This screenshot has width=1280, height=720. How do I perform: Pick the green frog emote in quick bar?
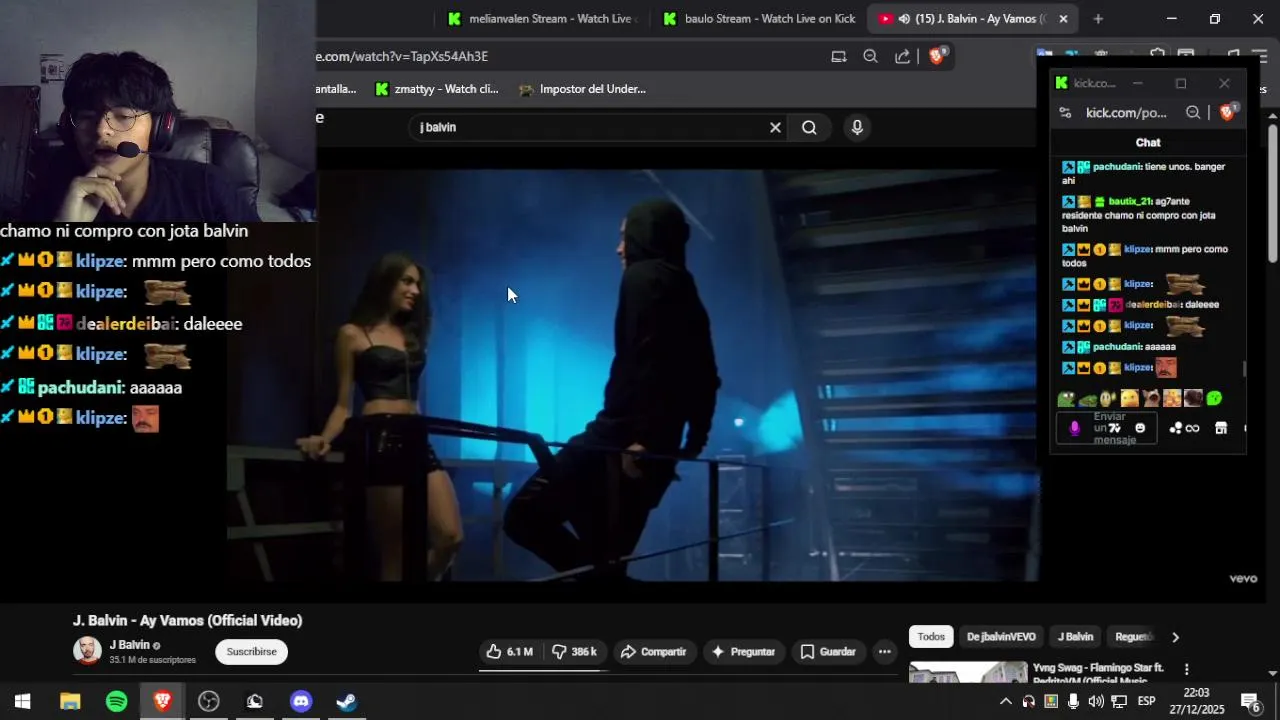pyautogui.click(x=1066, y=399)
